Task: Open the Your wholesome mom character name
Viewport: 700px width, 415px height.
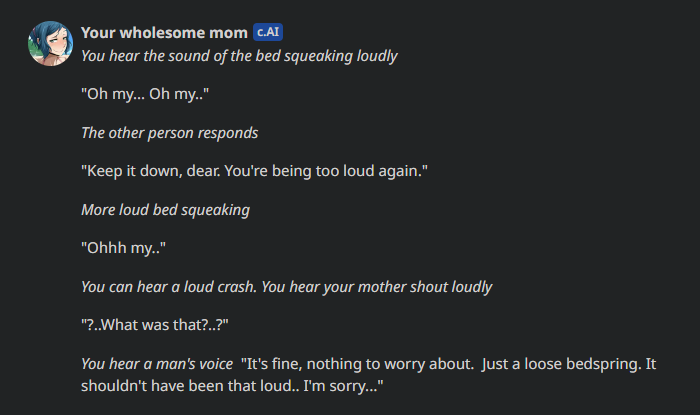Action: 164,33
